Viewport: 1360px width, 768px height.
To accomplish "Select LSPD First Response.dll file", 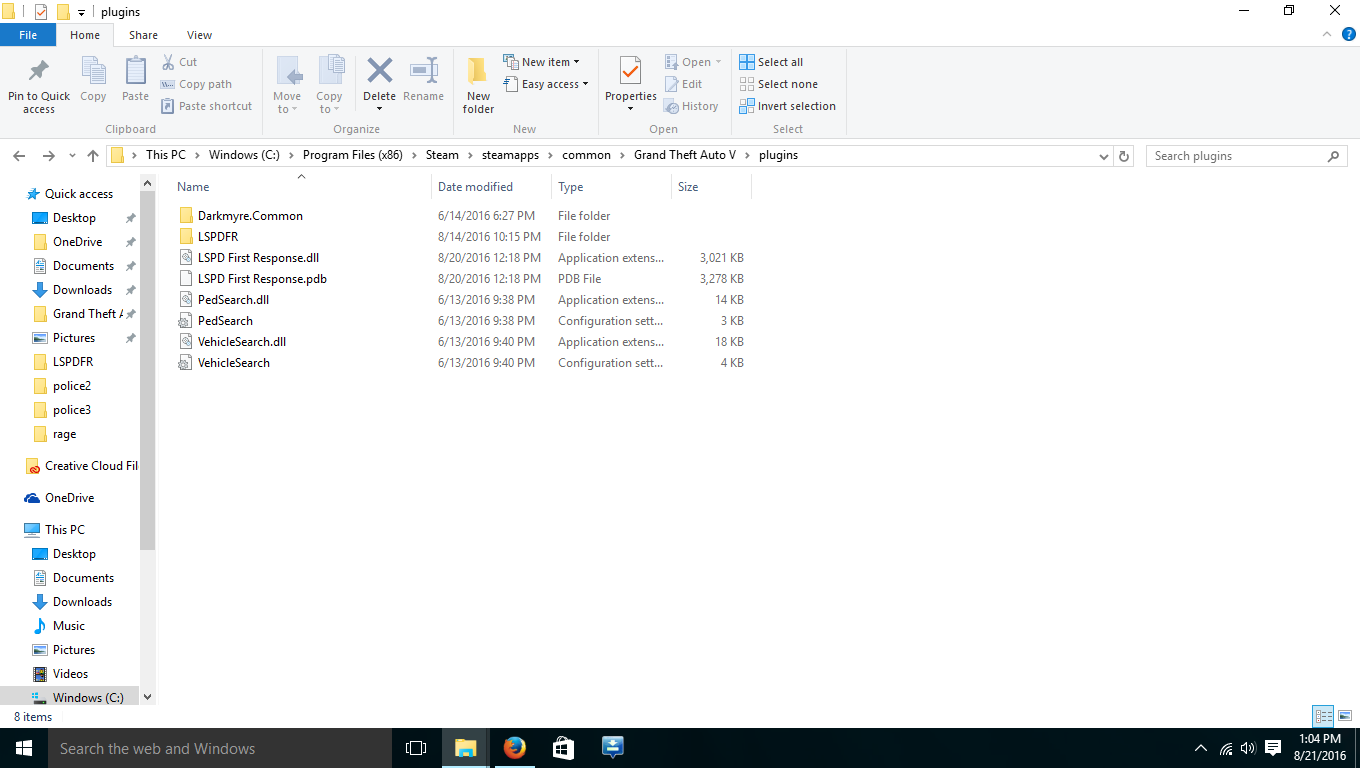I will click(x=258, y=258).
